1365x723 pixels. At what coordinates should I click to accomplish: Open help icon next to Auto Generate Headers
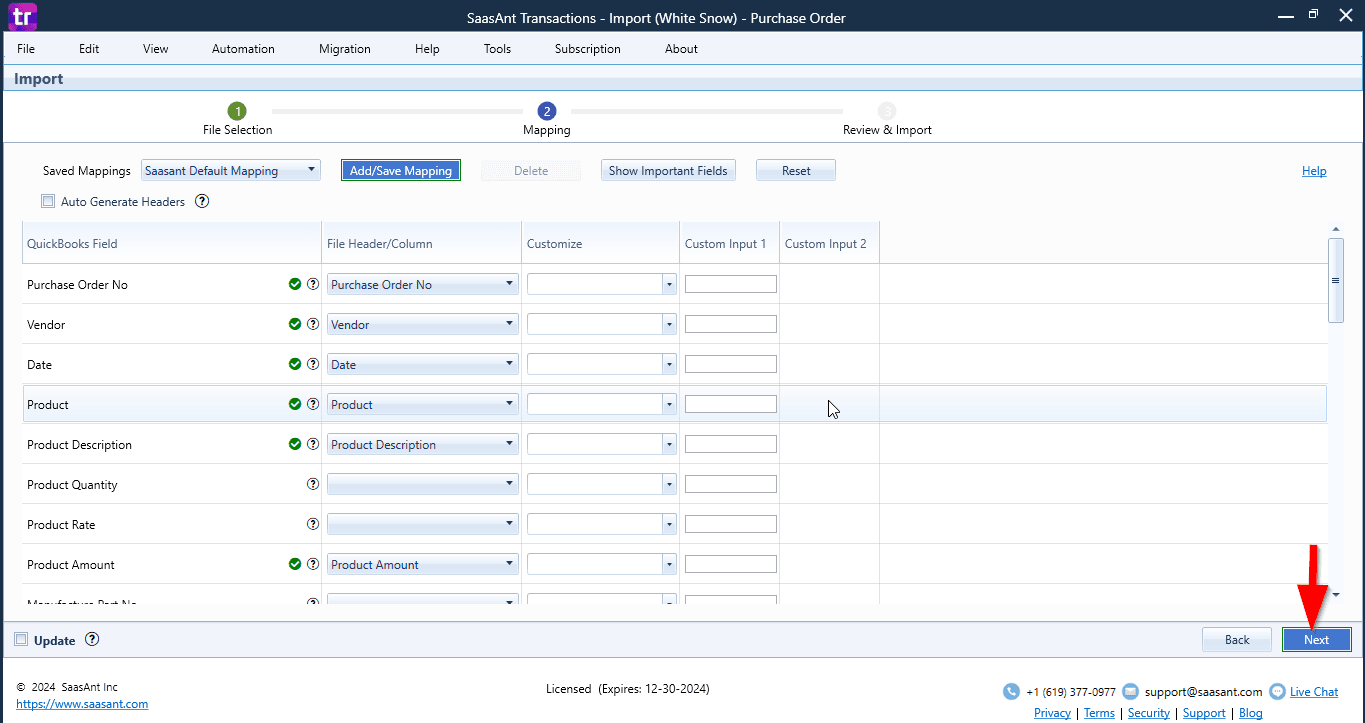[x=202, y=201]
